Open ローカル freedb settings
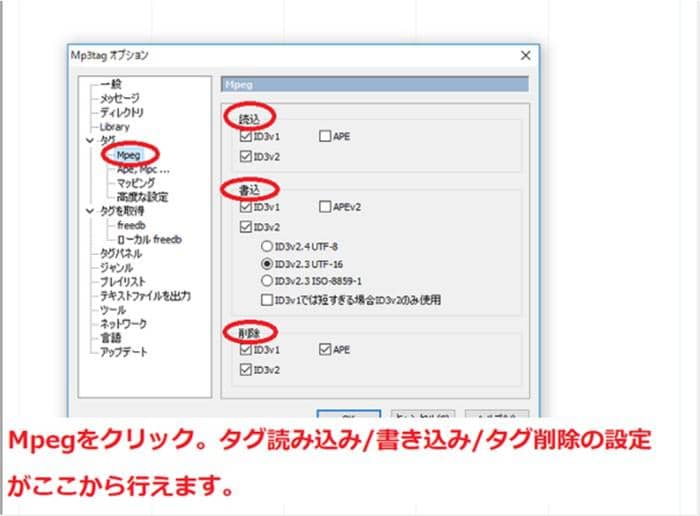The image size is (700, 516). coord(149,240)
